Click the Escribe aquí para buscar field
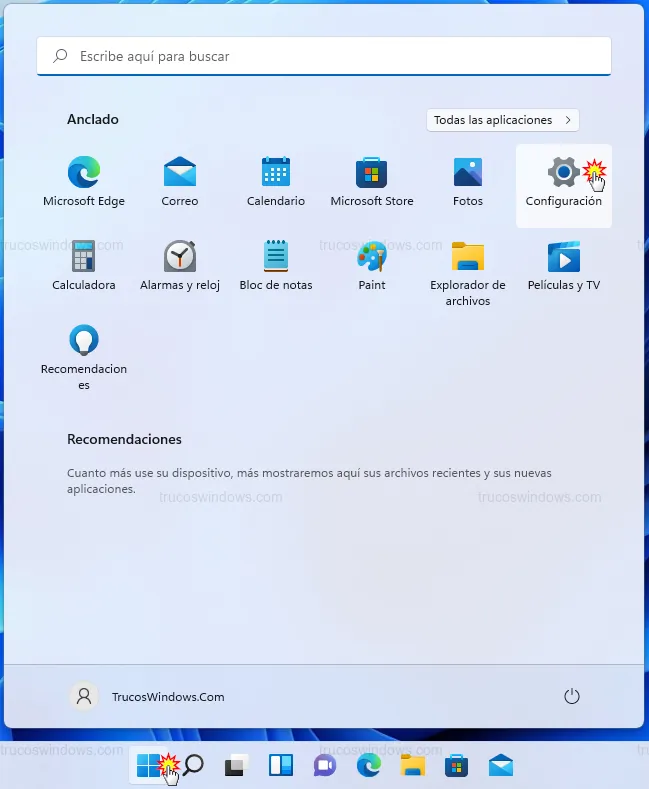This screenshot has height=789, width=649. [x=324, y=57]
